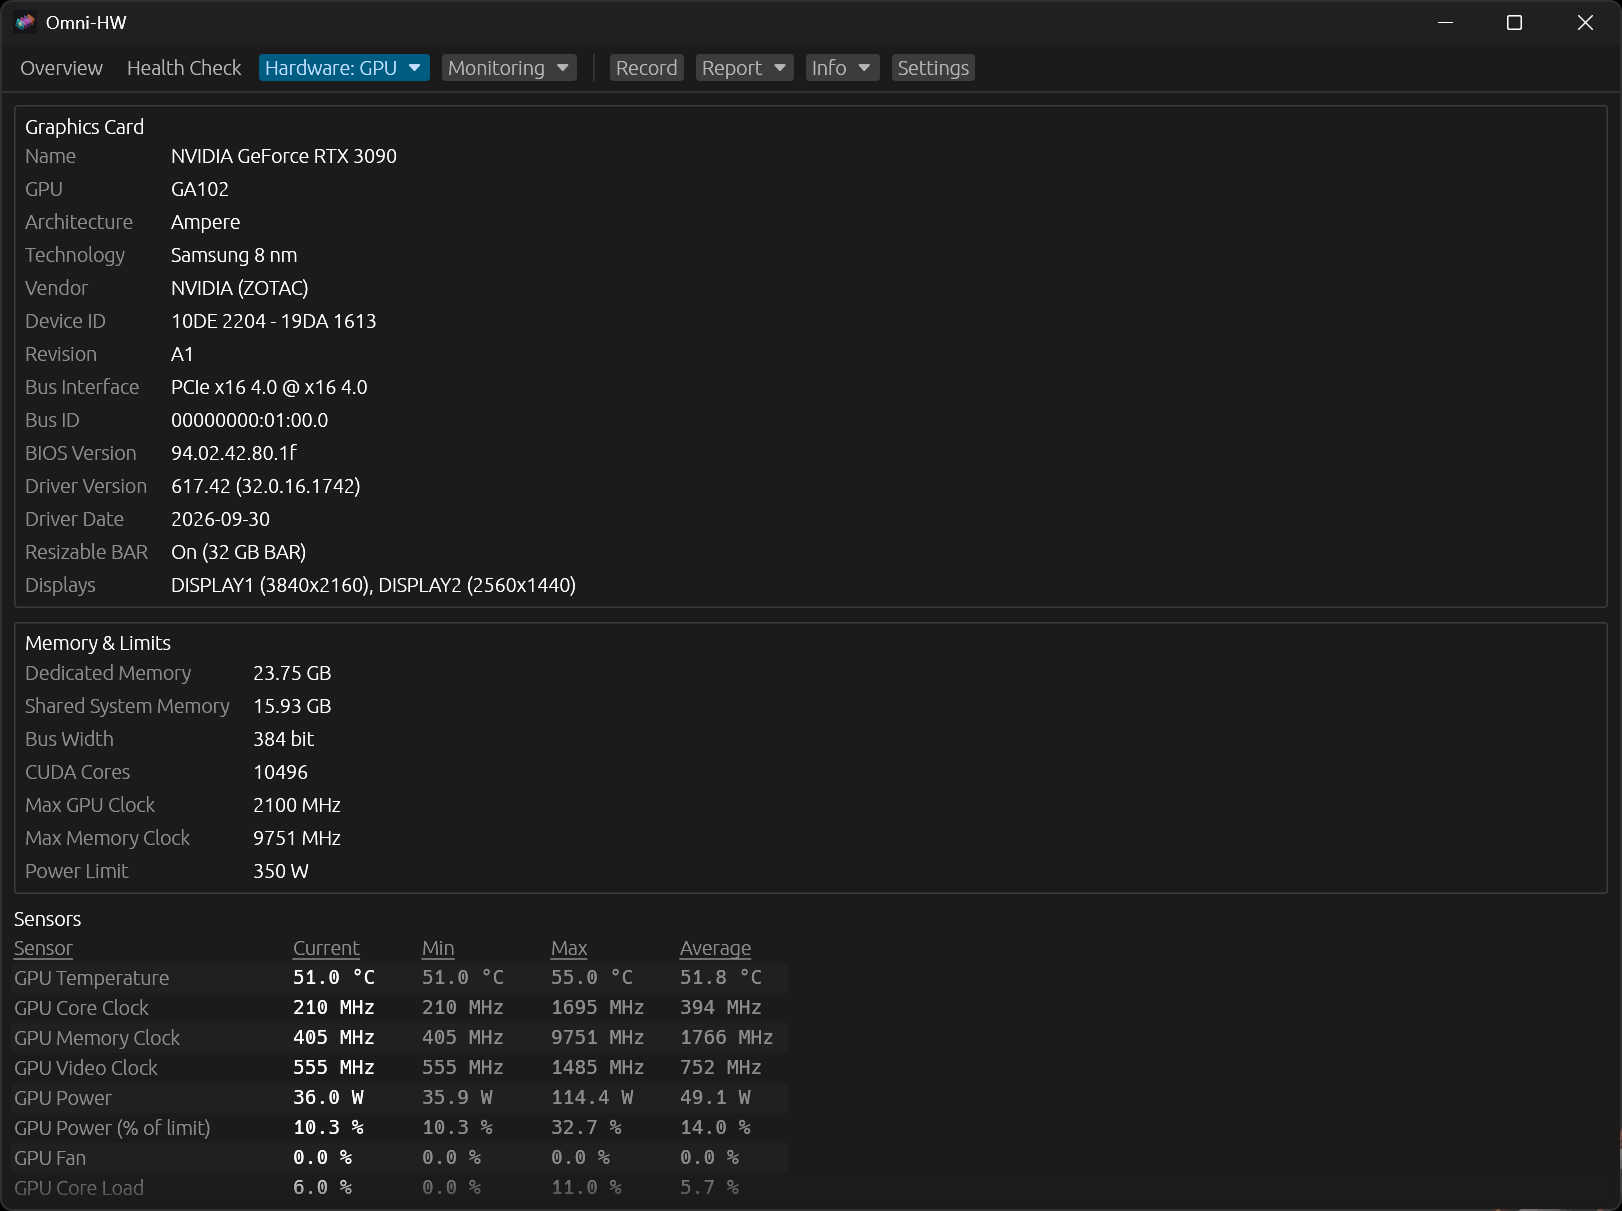
Task: Click the driver date 2026-09-30
Action: 220,519
